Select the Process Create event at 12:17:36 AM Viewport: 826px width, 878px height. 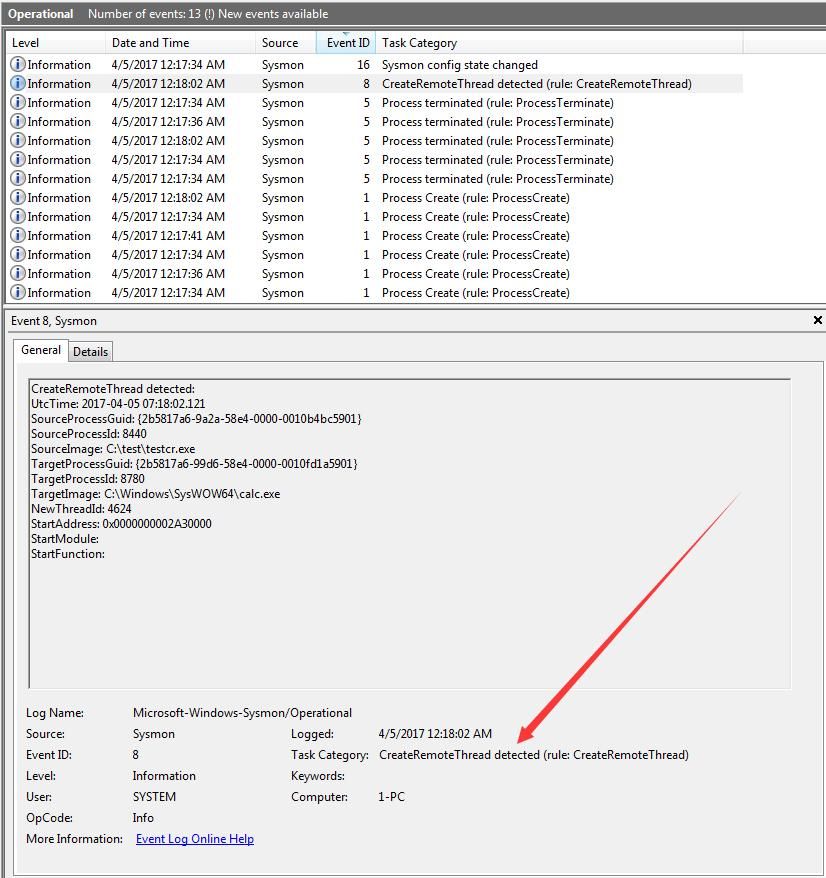tap(375, 274)
